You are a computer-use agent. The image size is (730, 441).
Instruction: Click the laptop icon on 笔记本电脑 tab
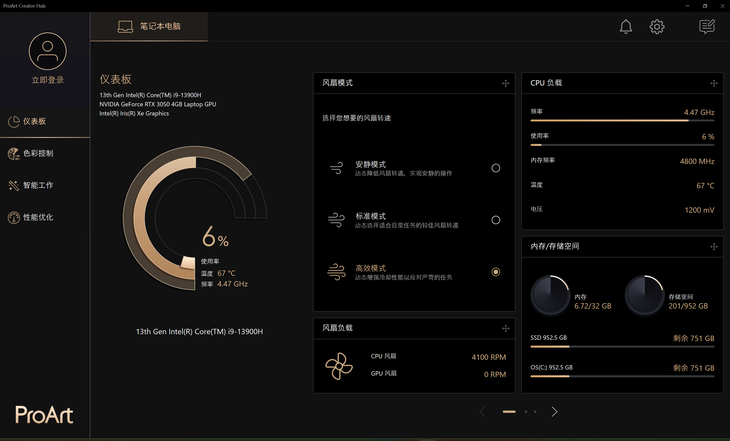(125, 27)
